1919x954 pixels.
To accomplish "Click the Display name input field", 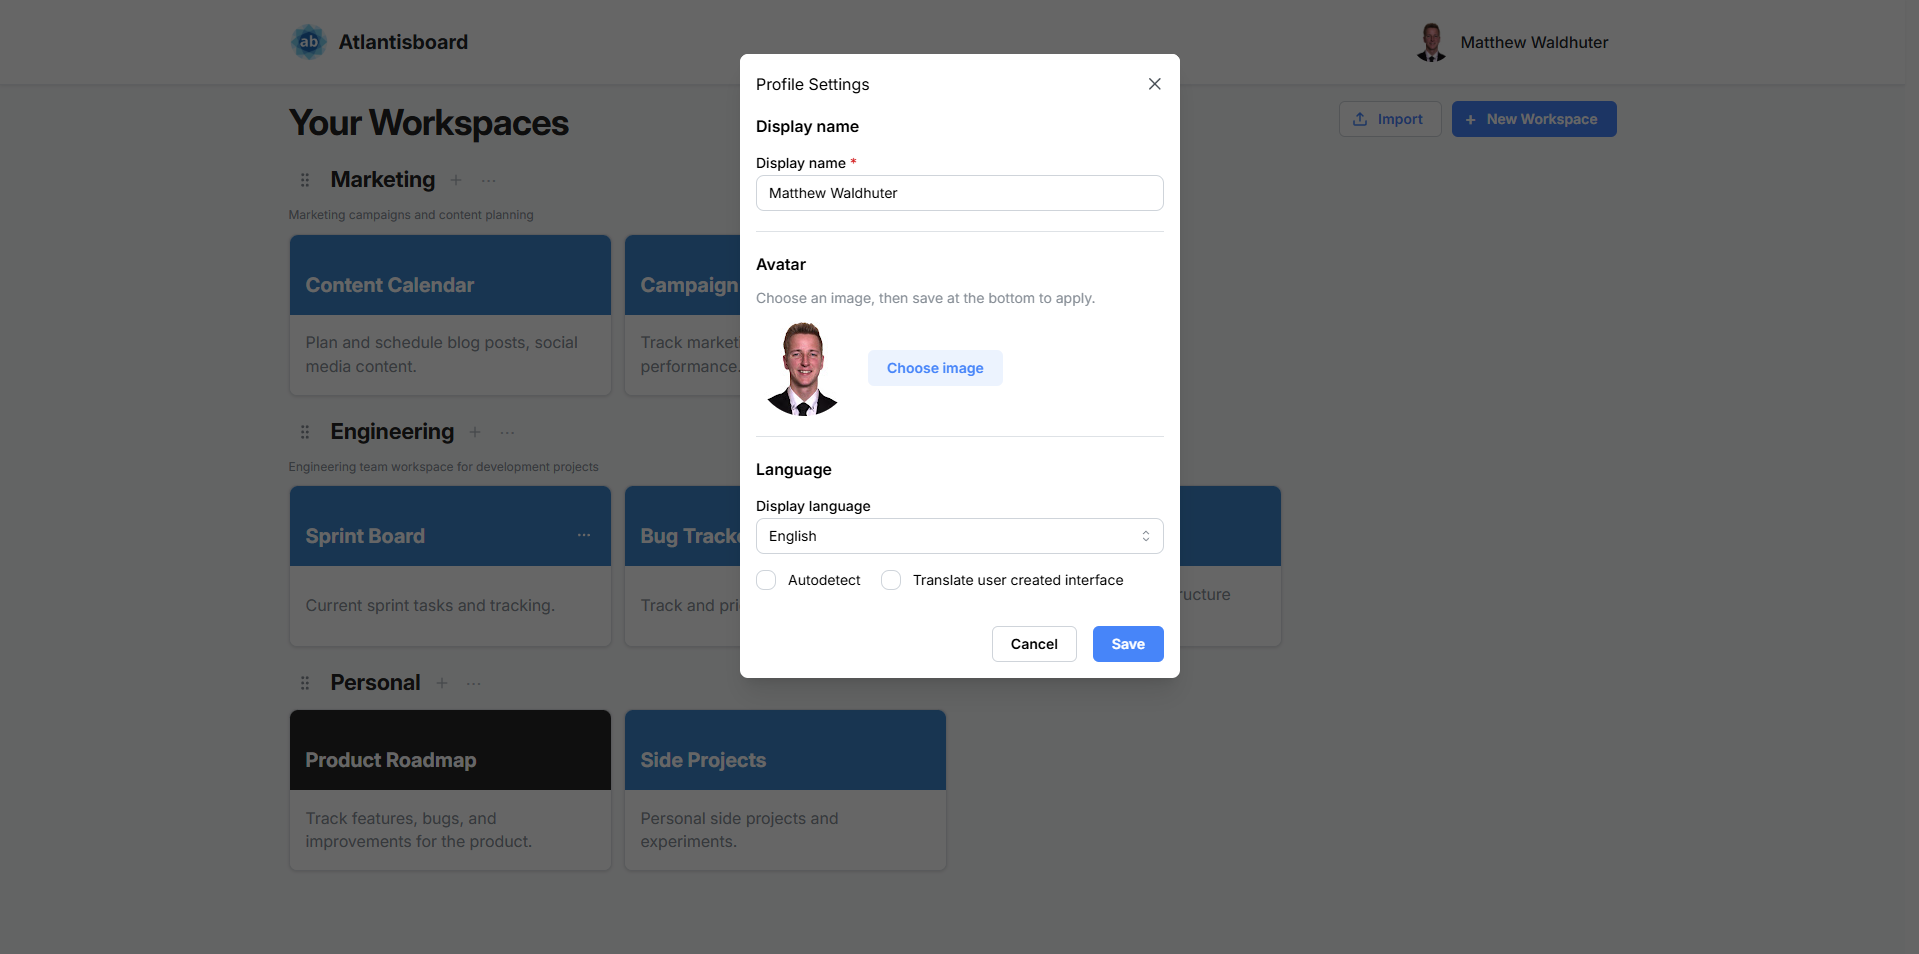I will tap(959, 193).
